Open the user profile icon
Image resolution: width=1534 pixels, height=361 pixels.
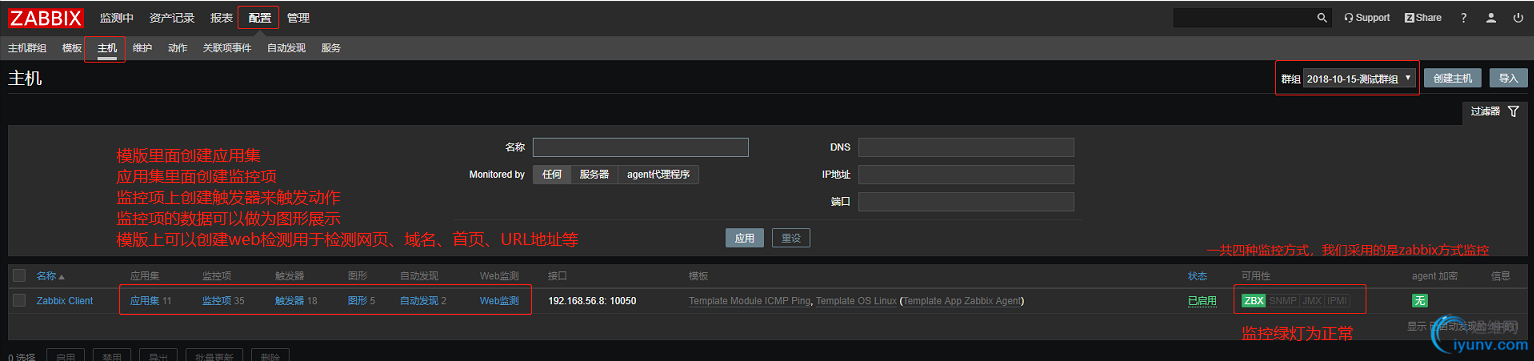click(x=1491, y=17)
